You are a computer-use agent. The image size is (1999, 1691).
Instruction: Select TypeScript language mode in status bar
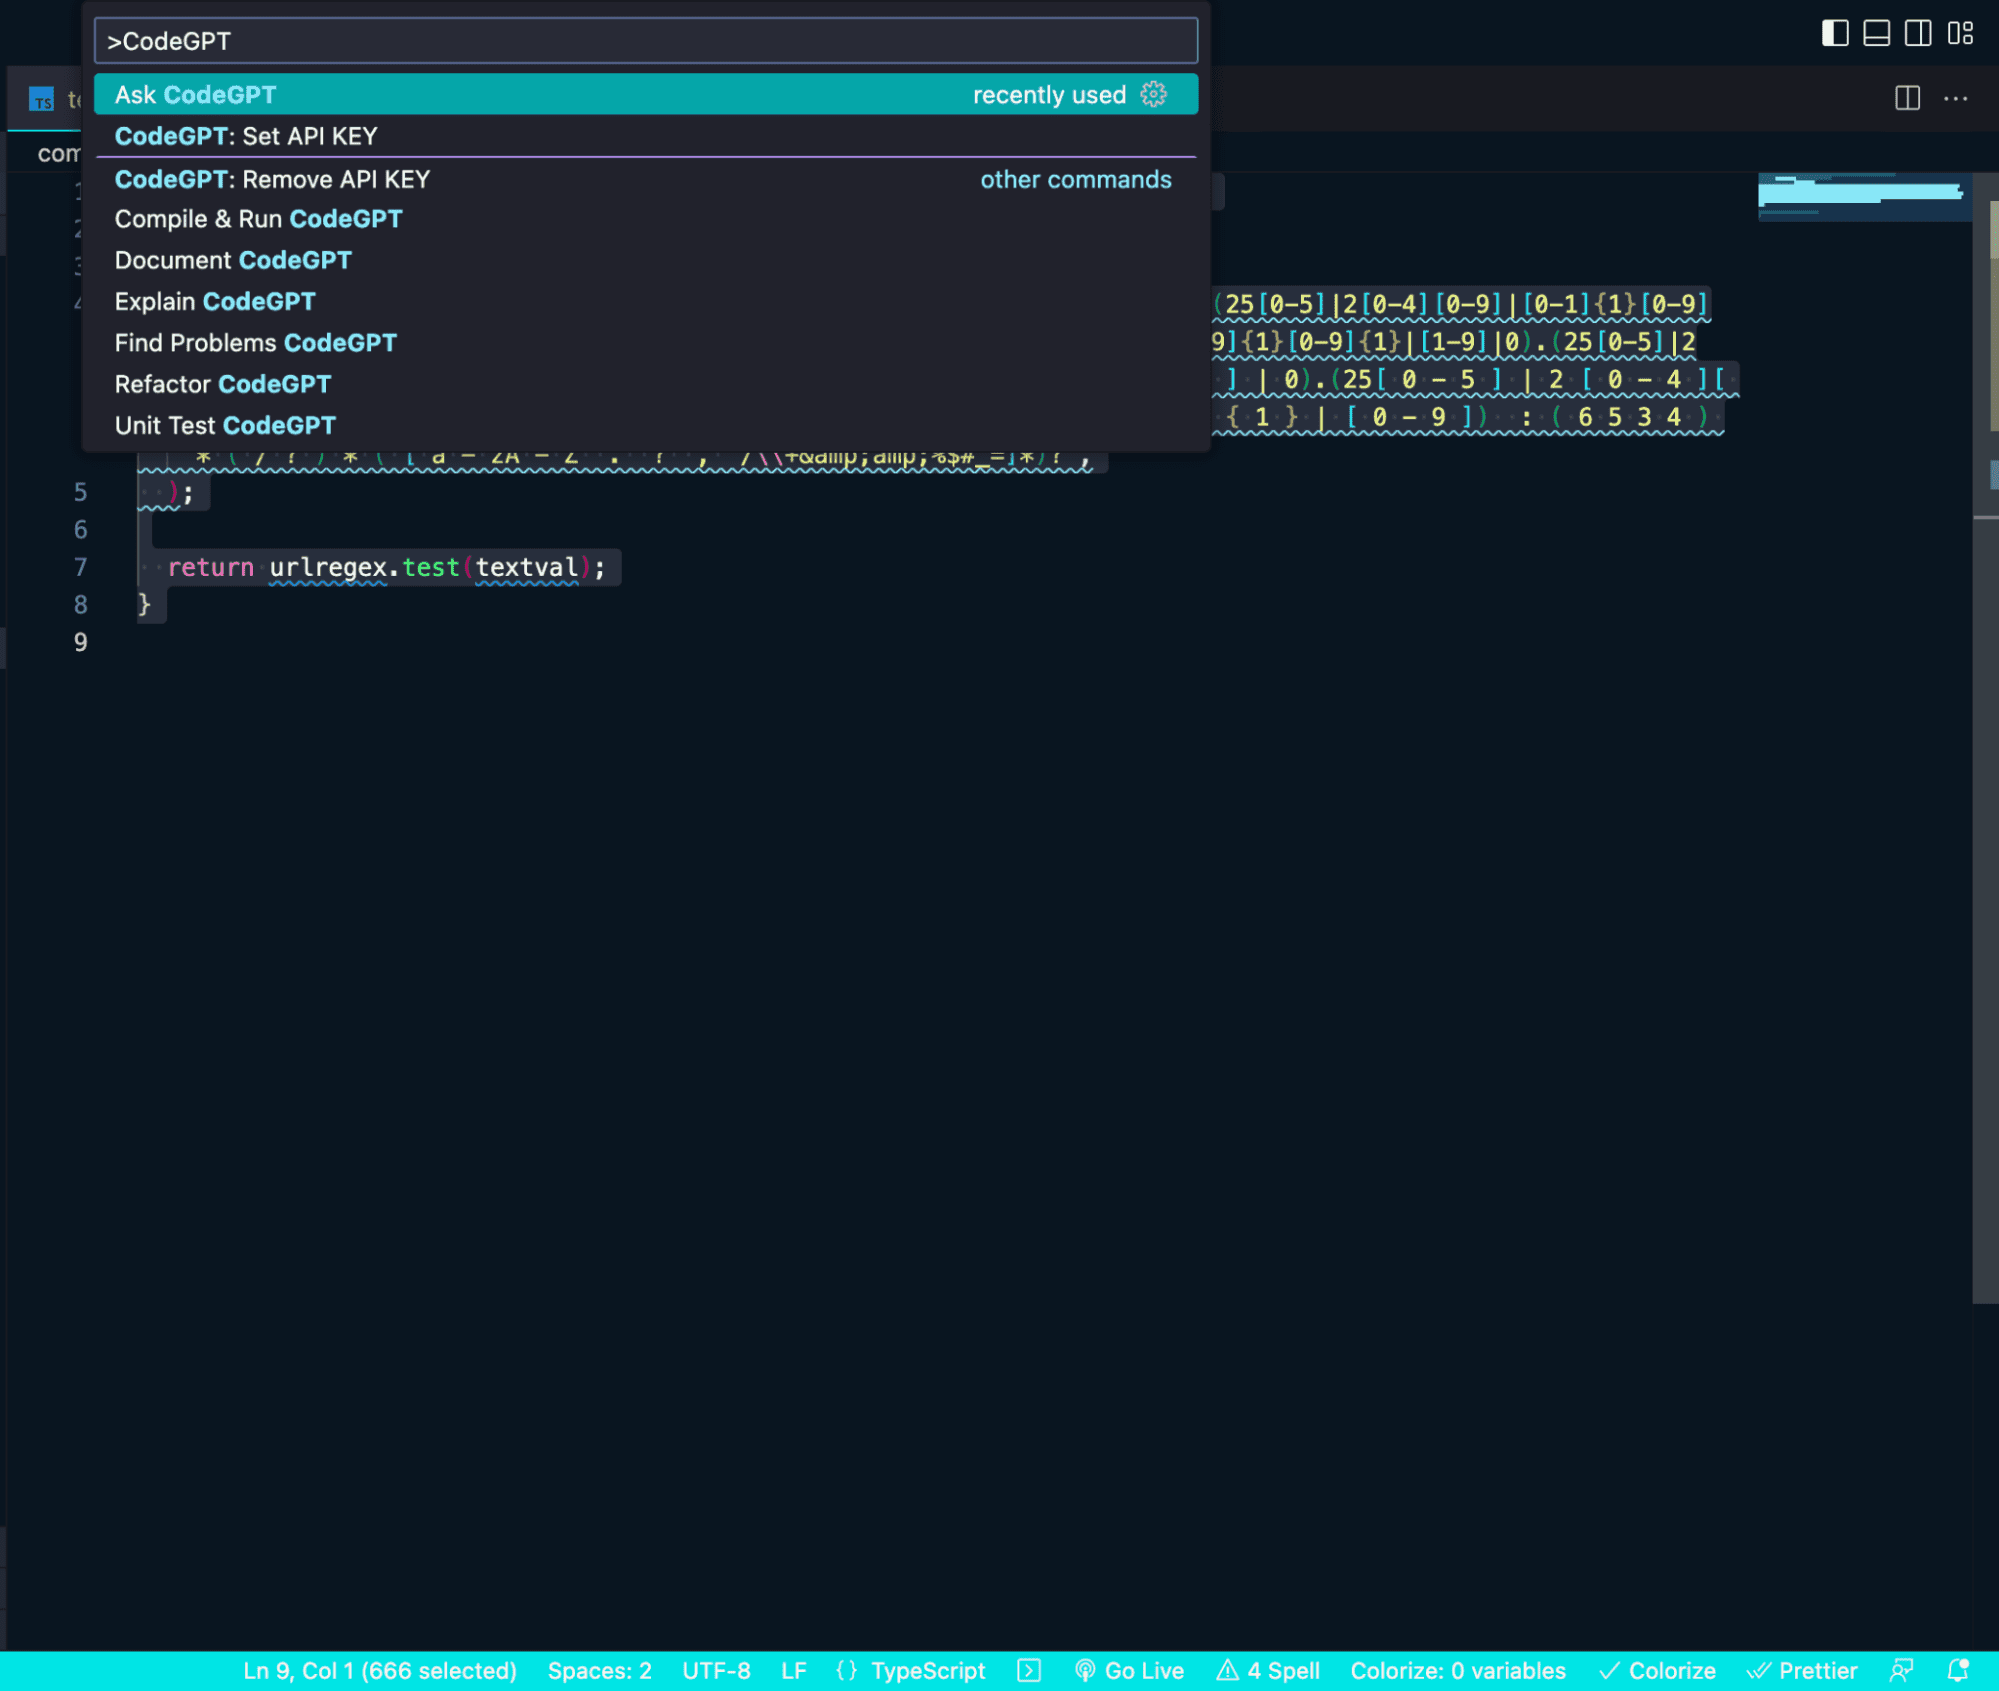pyautogui.click(x=927, y=1671)
